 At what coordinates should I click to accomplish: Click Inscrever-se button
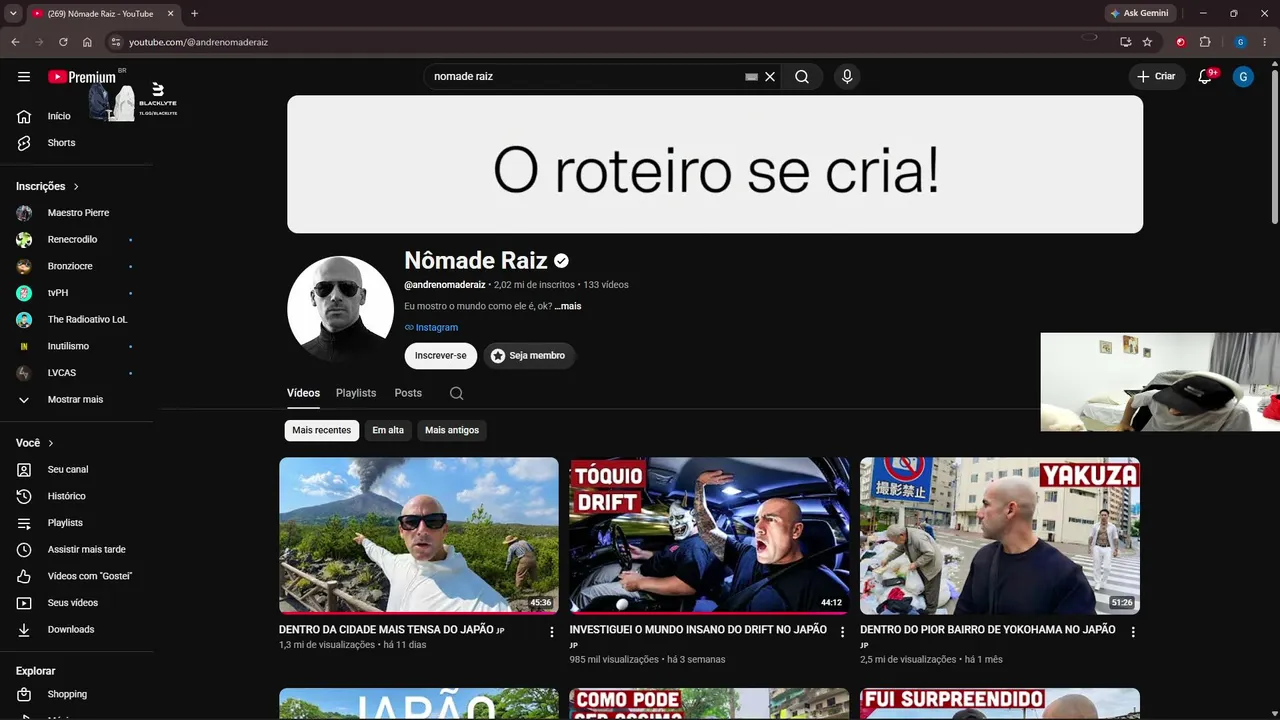click(x=441, y=355)
